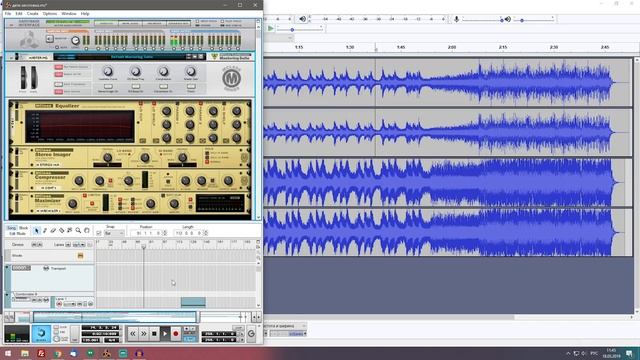This screenshot has width=640, height=360.
Task: Click the Reason icon on the taskbar
Action: (x=107, y=353)
